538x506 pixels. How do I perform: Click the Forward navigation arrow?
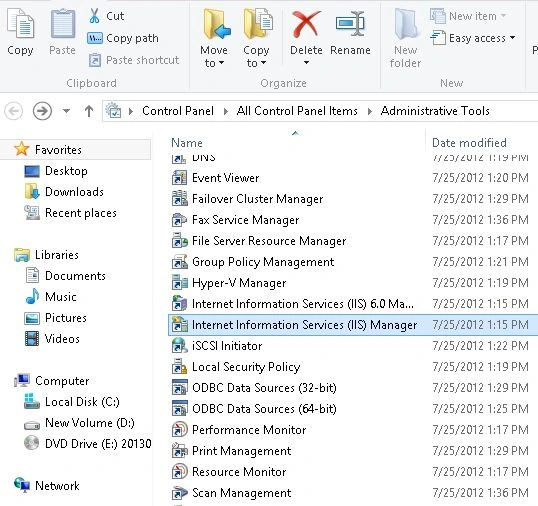pos(42,111)
